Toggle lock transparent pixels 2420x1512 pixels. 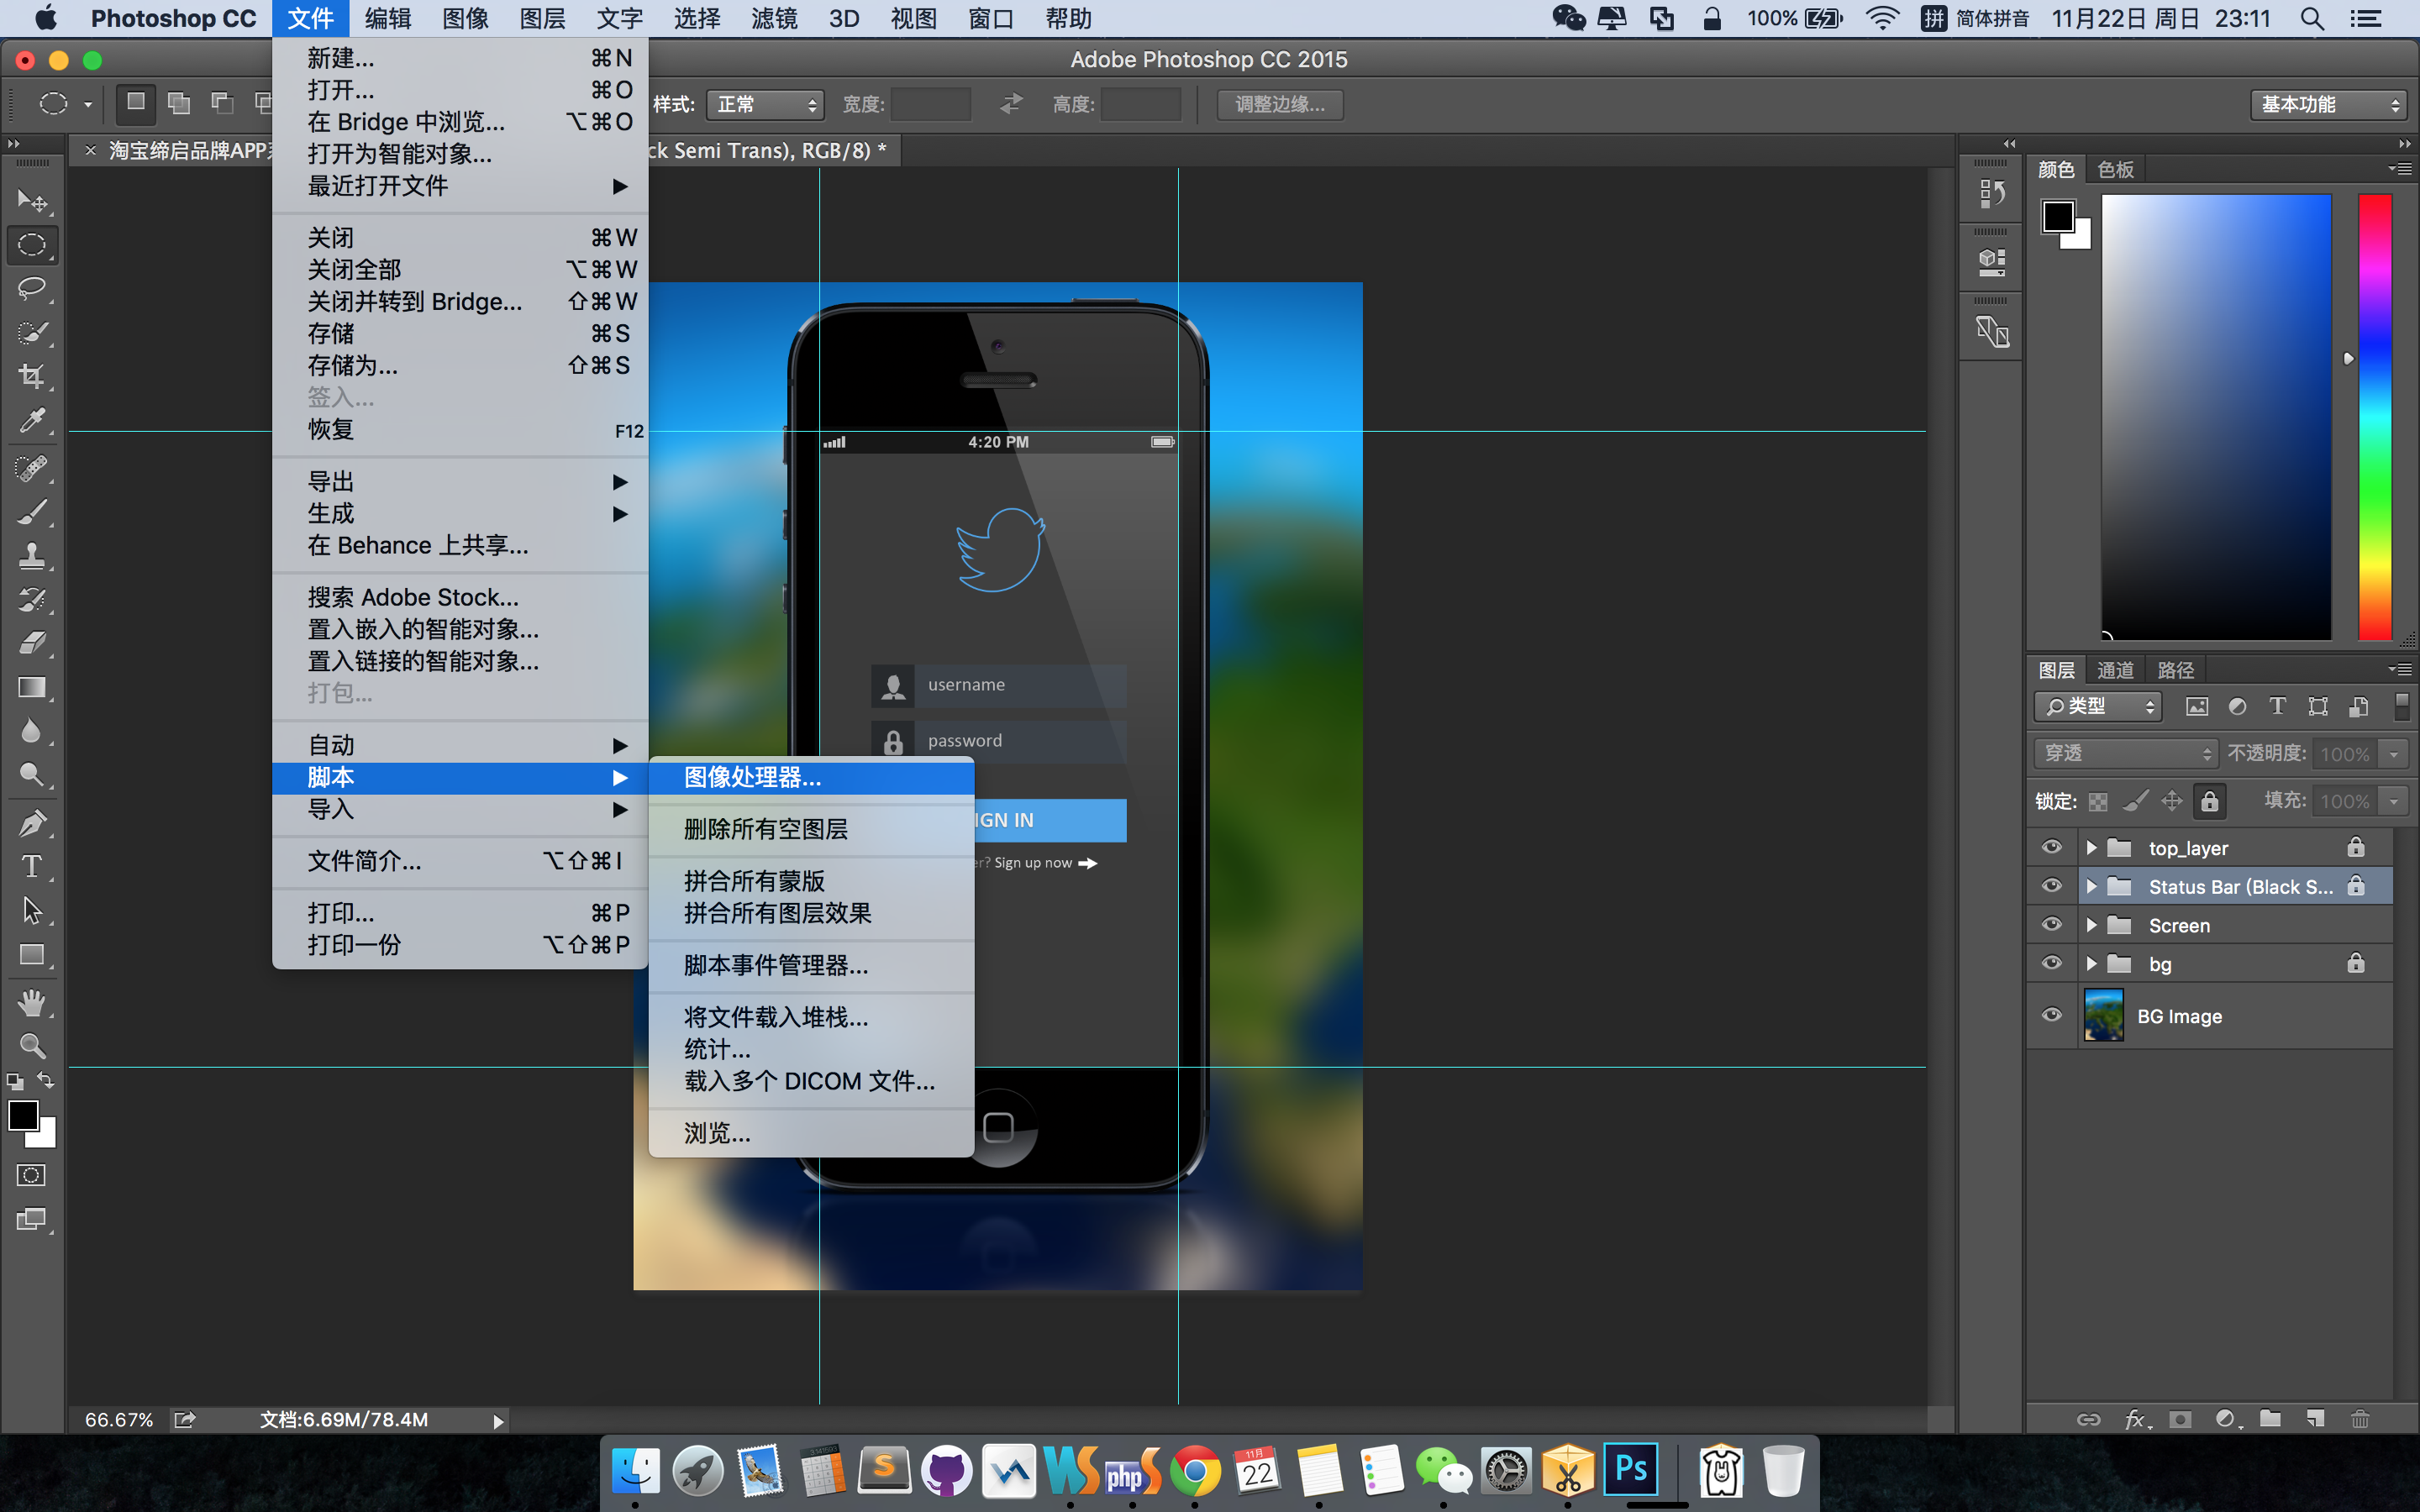coord(2098,801)
